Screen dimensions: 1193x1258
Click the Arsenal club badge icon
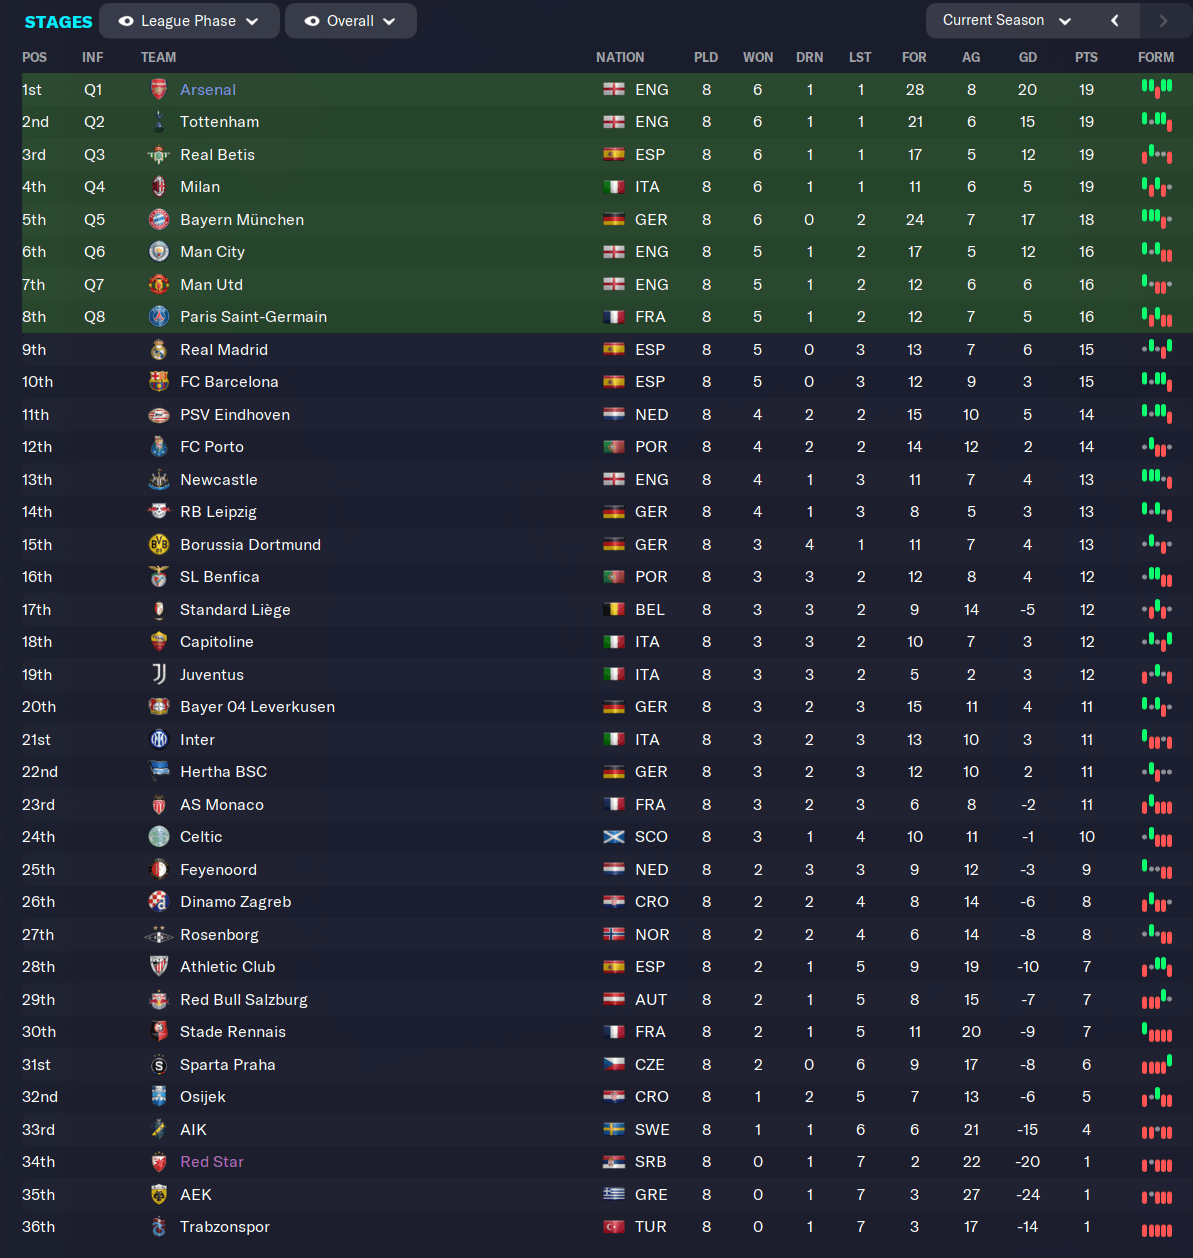click(159, 90)
